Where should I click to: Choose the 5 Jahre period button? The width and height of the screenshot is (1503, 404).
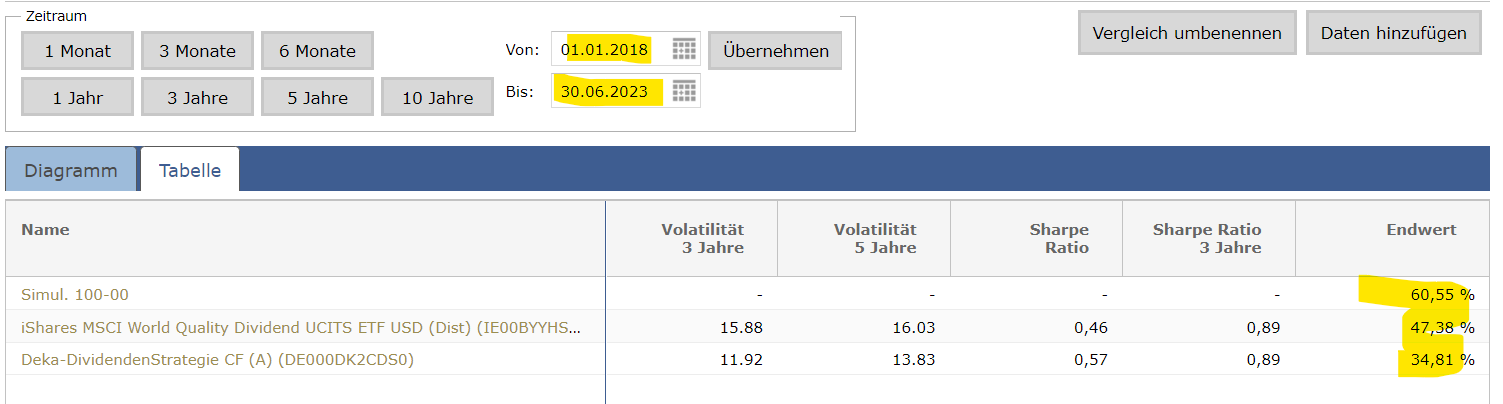point(317,98)
